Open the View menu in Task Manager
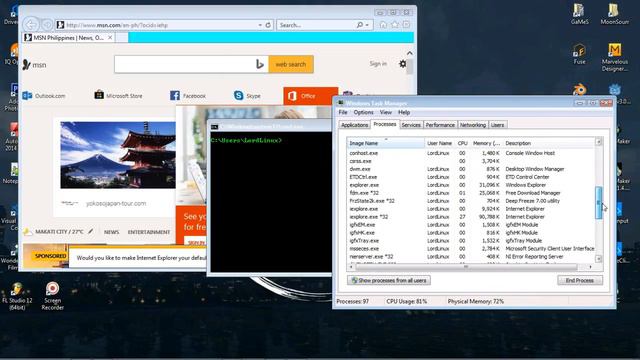Screen dimensions: 640x360 (x=386, y=112)
